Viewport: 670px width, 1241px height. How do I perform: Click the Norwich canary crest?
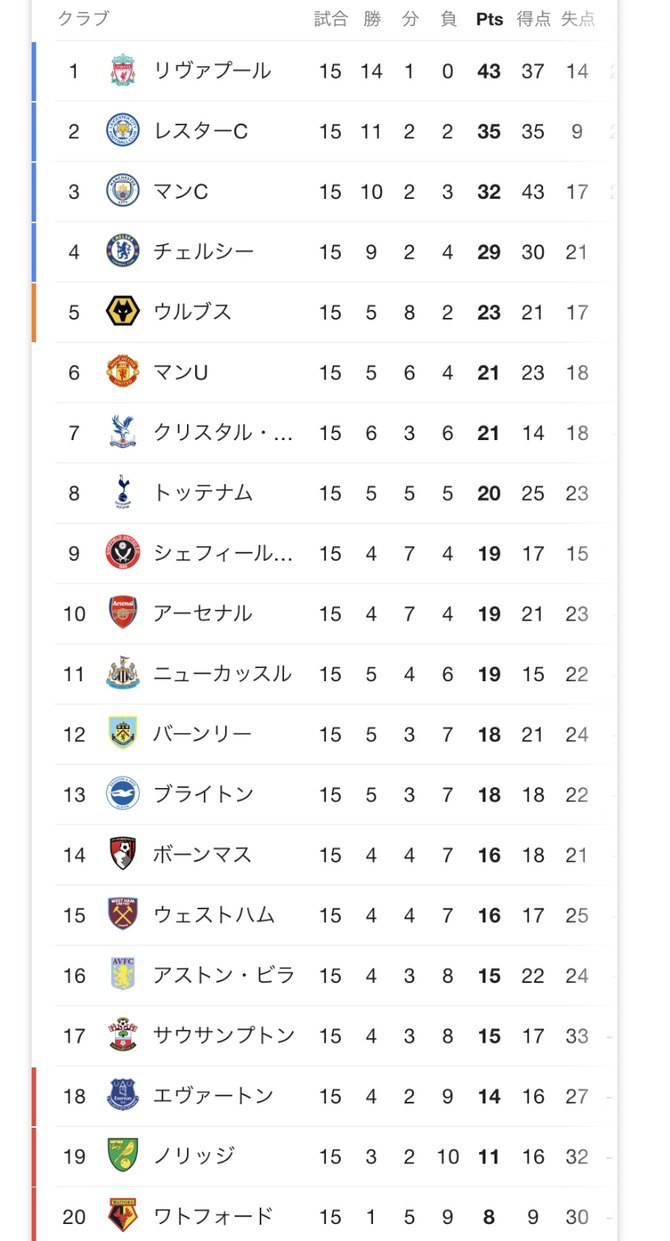click(123, 1156)
